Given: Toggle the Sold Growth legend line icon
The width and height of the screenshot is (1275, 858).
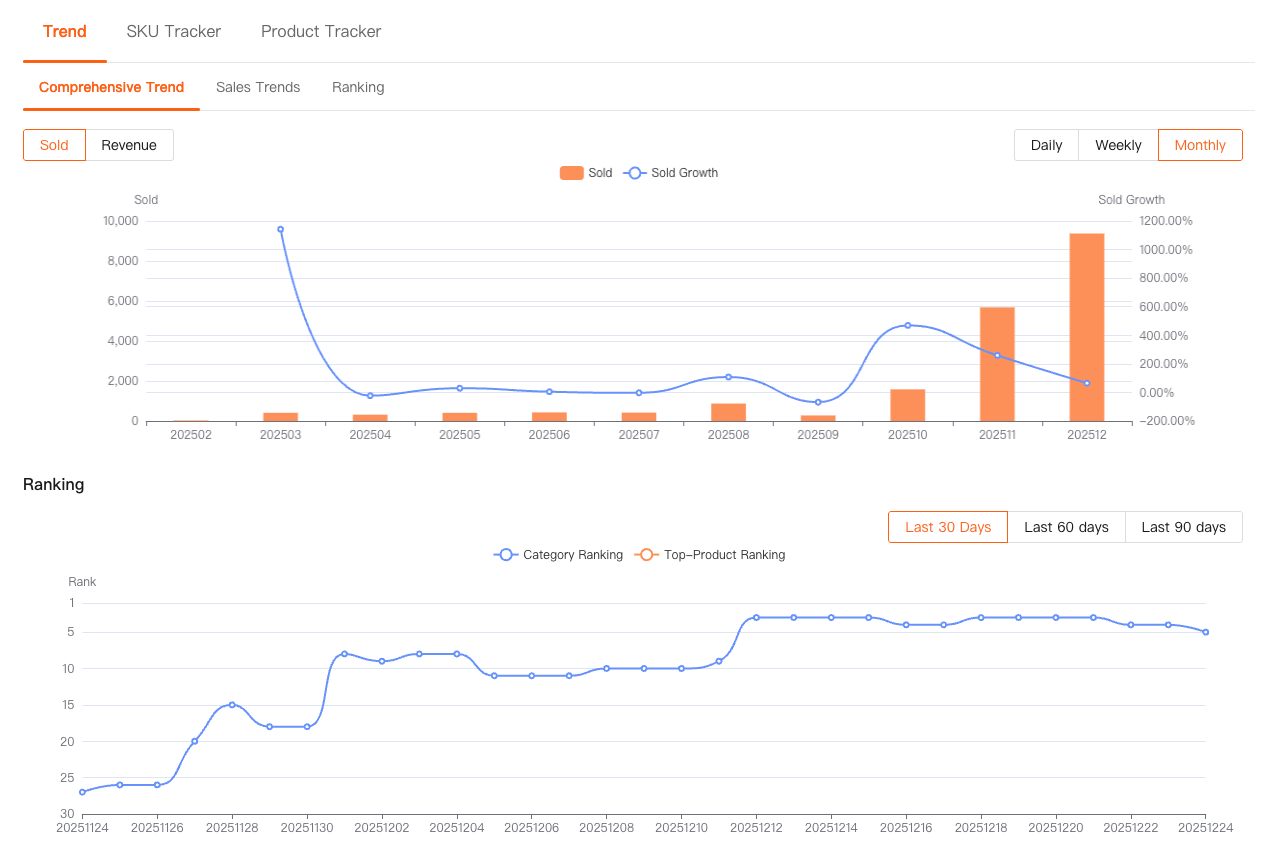Looking at the screenshot, I should [x=635, y=173].
